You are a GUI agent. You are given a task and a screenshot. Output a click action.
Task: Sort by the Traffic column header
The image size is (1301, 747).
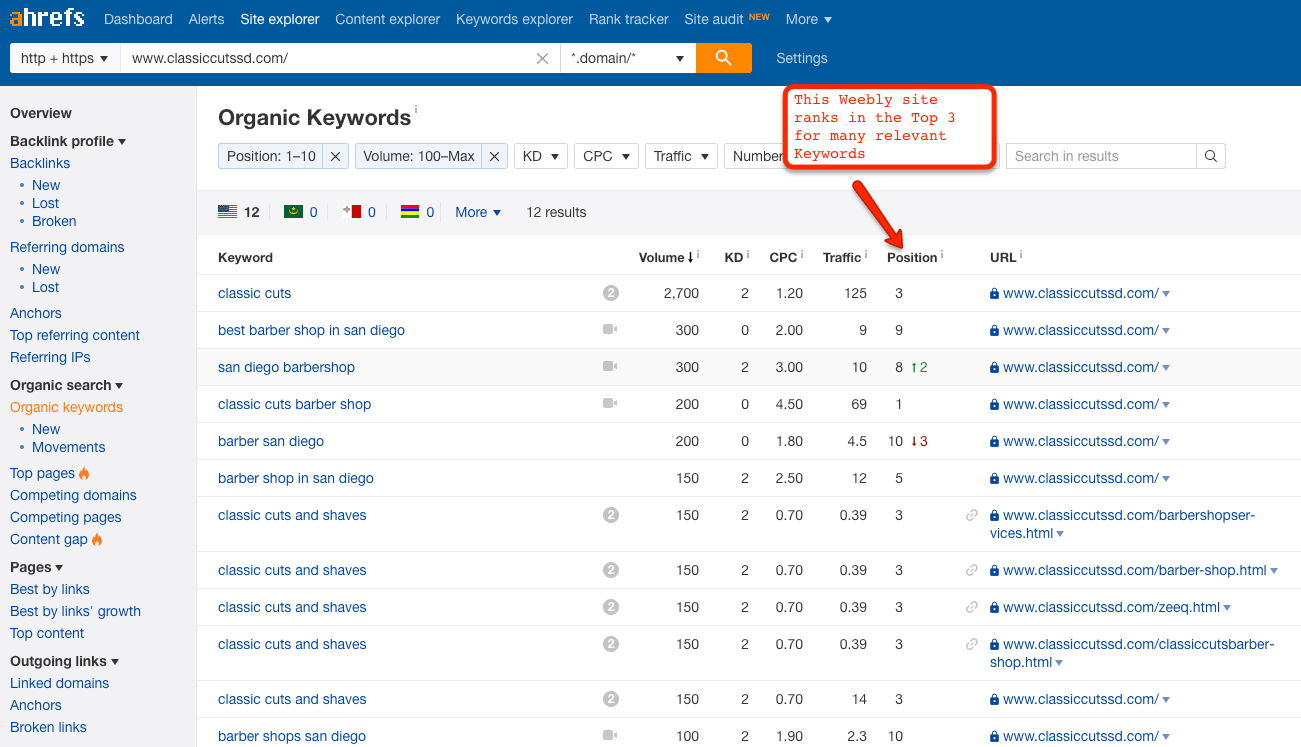point(842,257)
